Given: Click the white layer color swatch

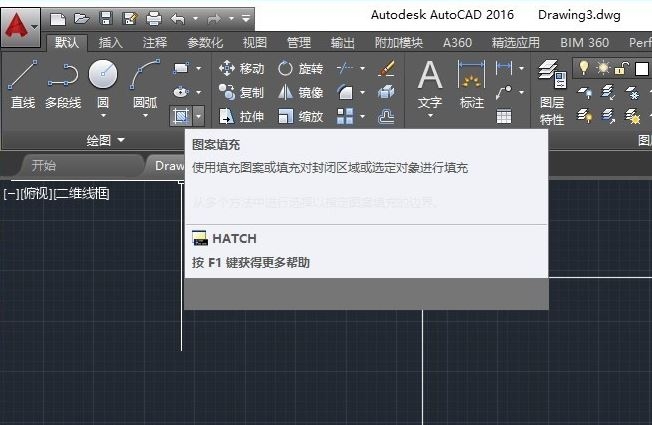Looking at the screenshot, I should [x=641, y=69].
